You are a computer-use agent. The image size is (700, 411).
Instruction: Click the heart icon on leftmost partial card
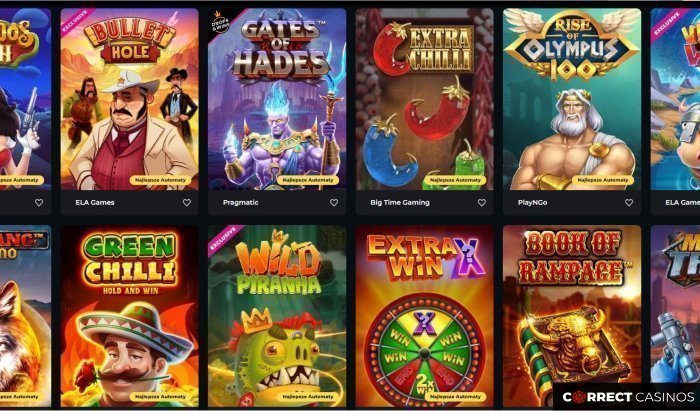(39, 203)
